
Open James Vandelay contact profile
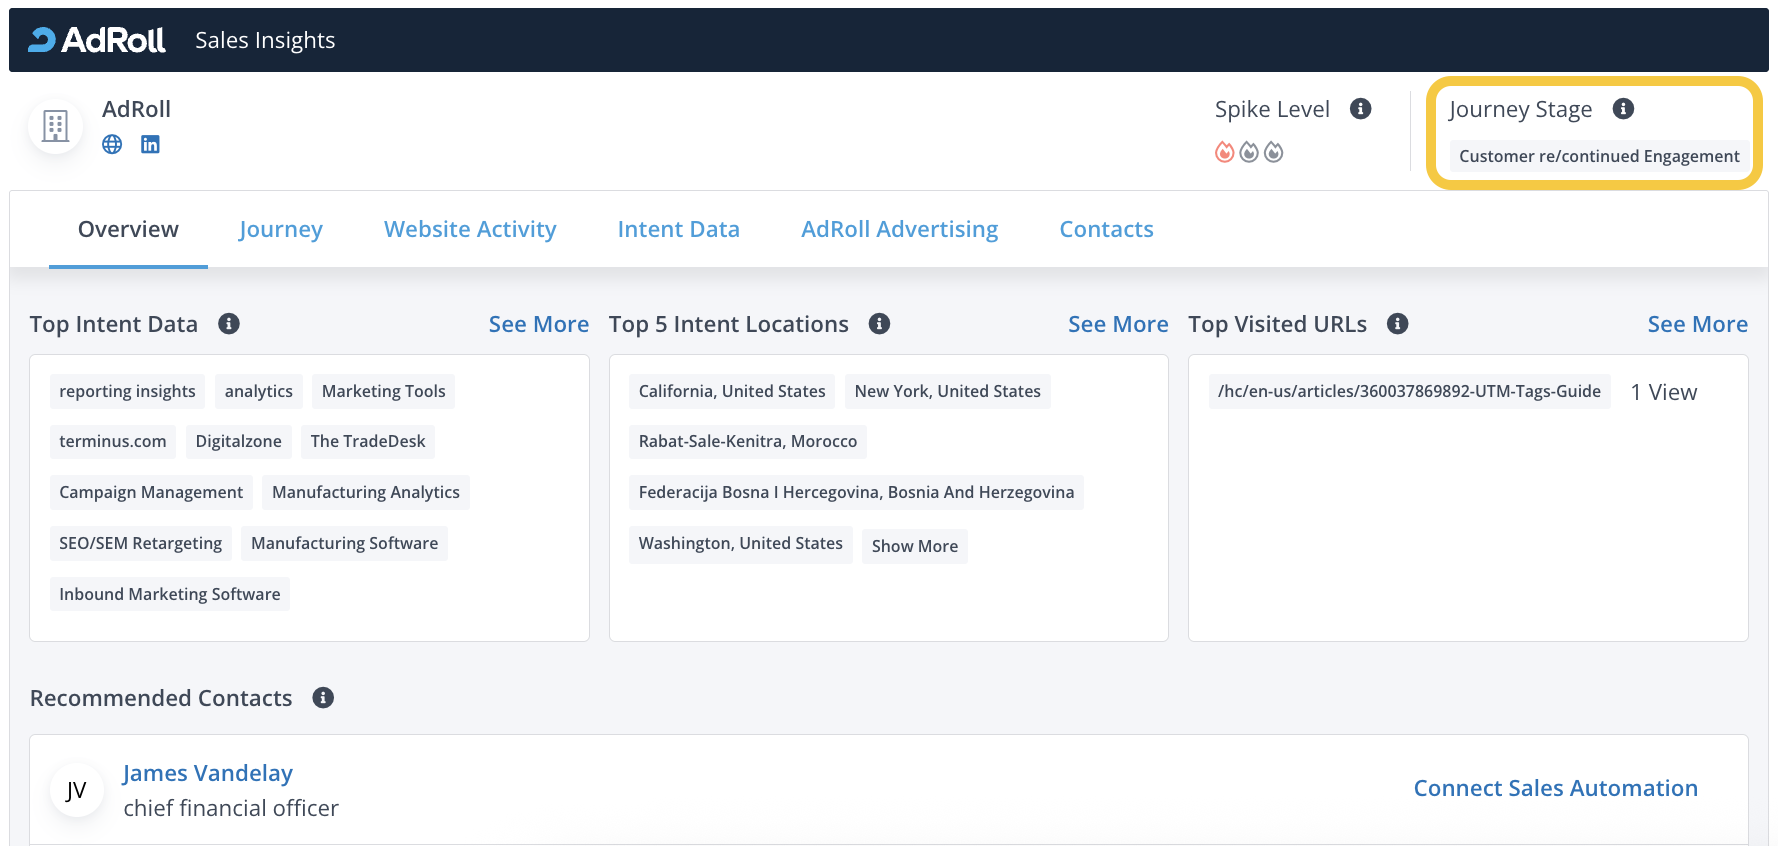(208, 773)
